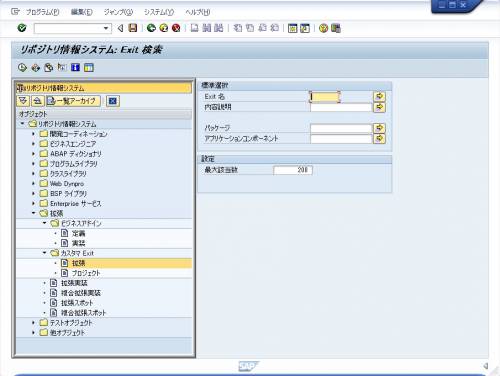Click the Get Variant icon
The image size is (500, 376).
pyautogui.click(x=49, y=68)
